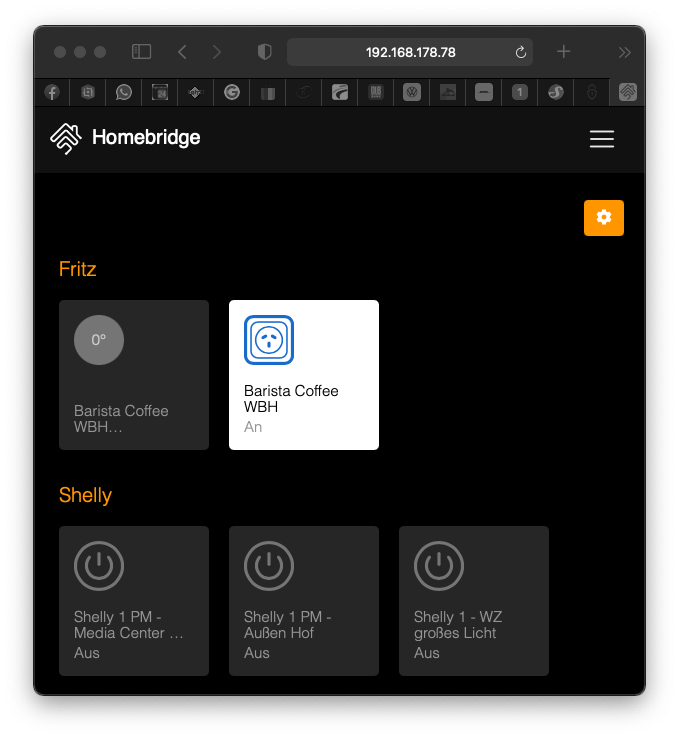
Task: Click the privacy shield icon
Action: coord(265,52)
